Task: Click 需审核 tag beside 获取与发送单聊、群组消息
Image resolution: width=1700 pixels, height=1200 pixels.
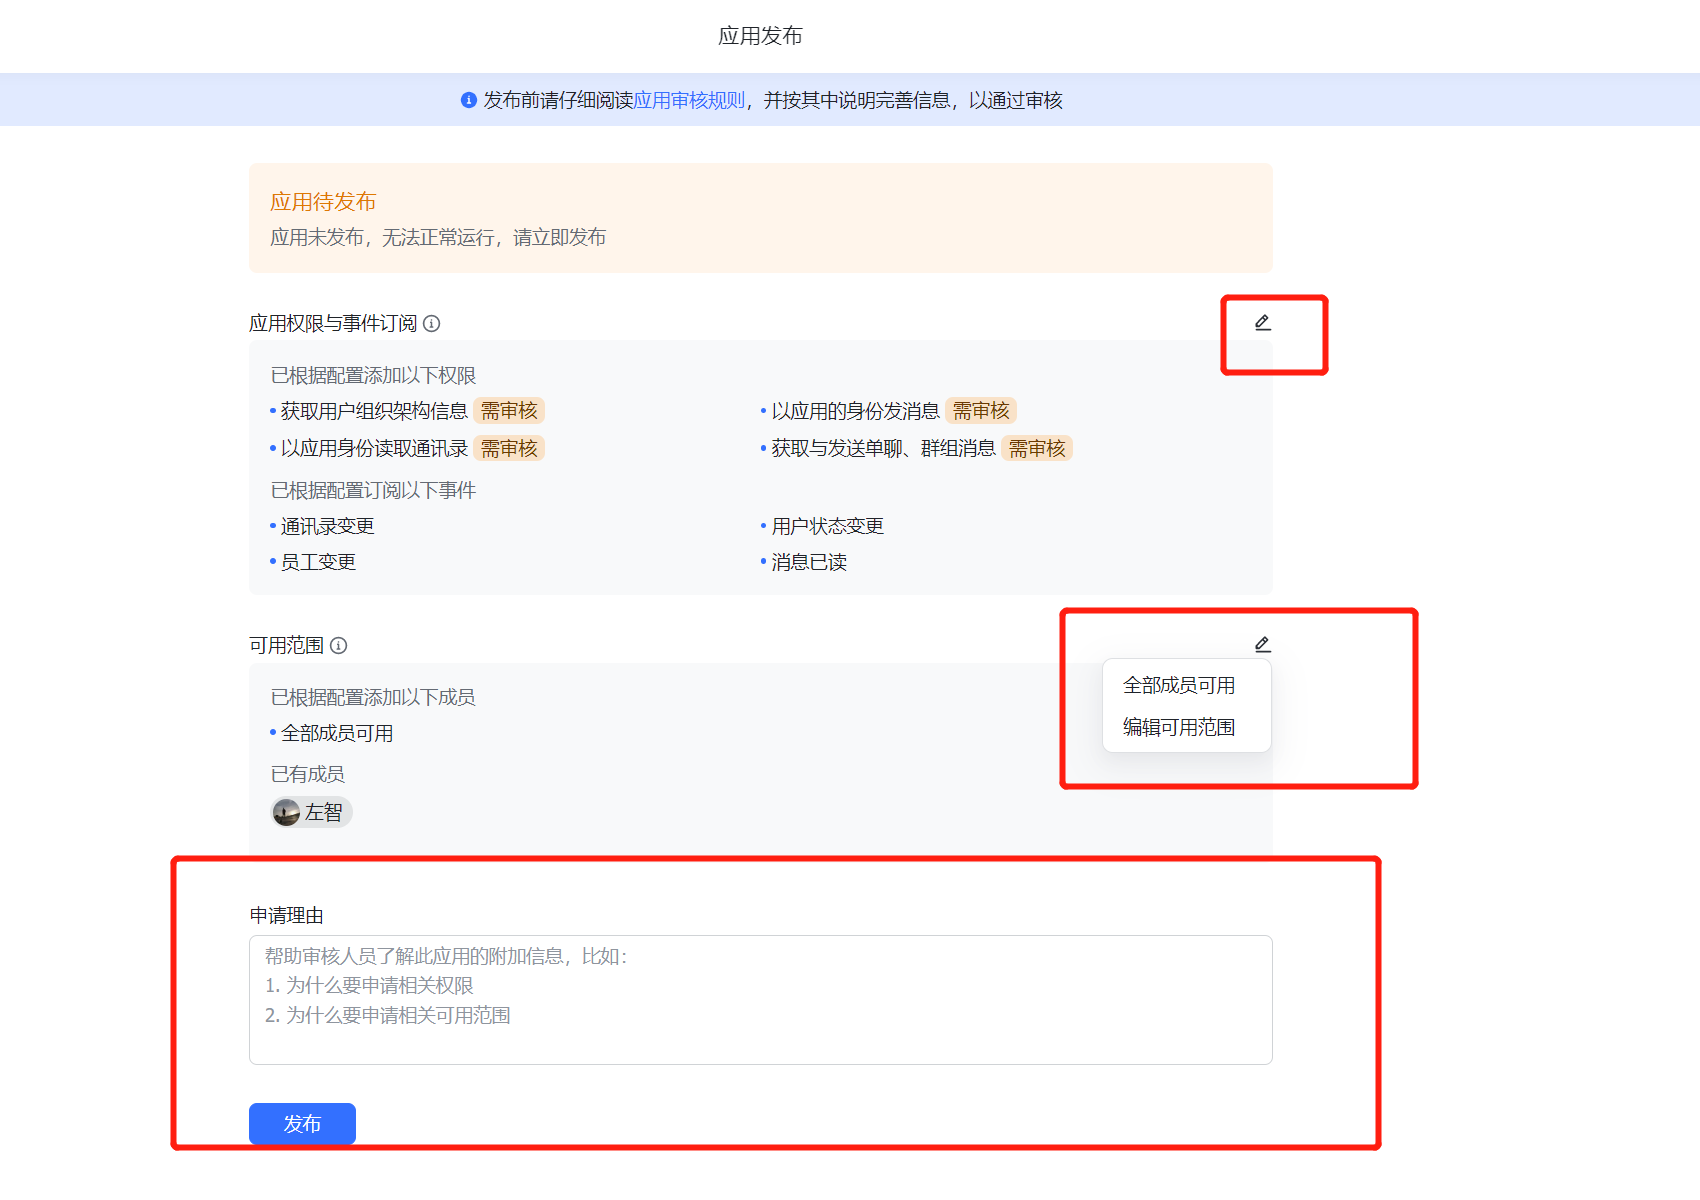Action: [x=1037, y=449]
